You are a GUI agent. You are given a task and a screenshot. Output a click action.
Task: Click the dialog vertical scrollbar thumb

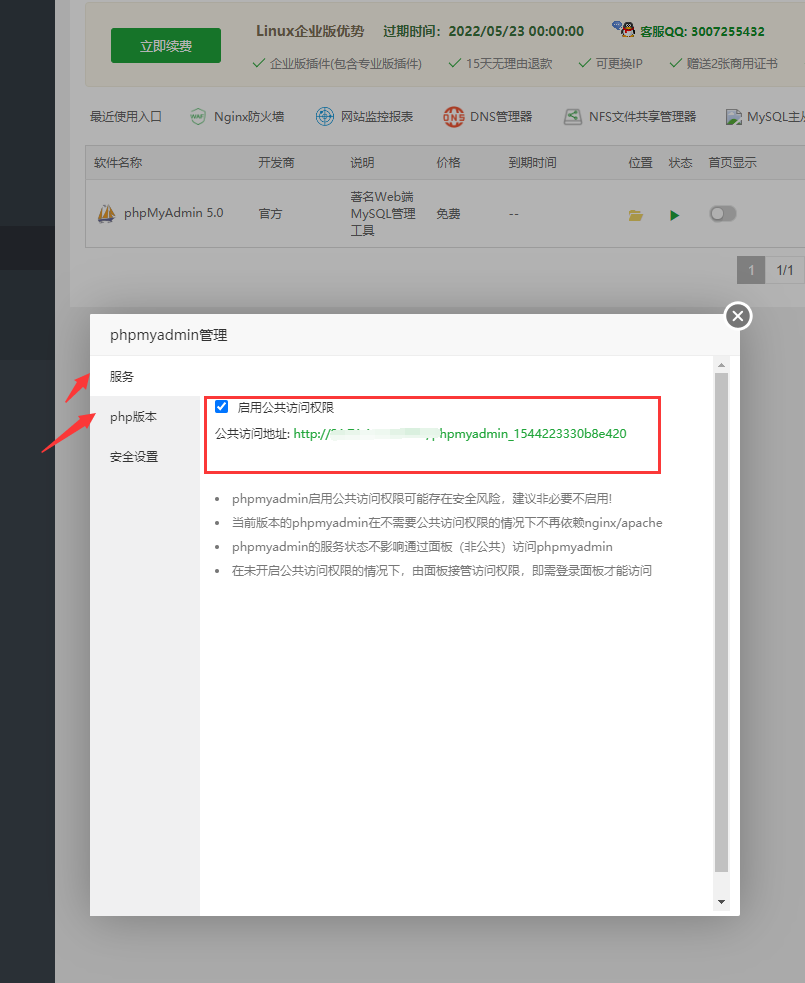click(721, 622)
